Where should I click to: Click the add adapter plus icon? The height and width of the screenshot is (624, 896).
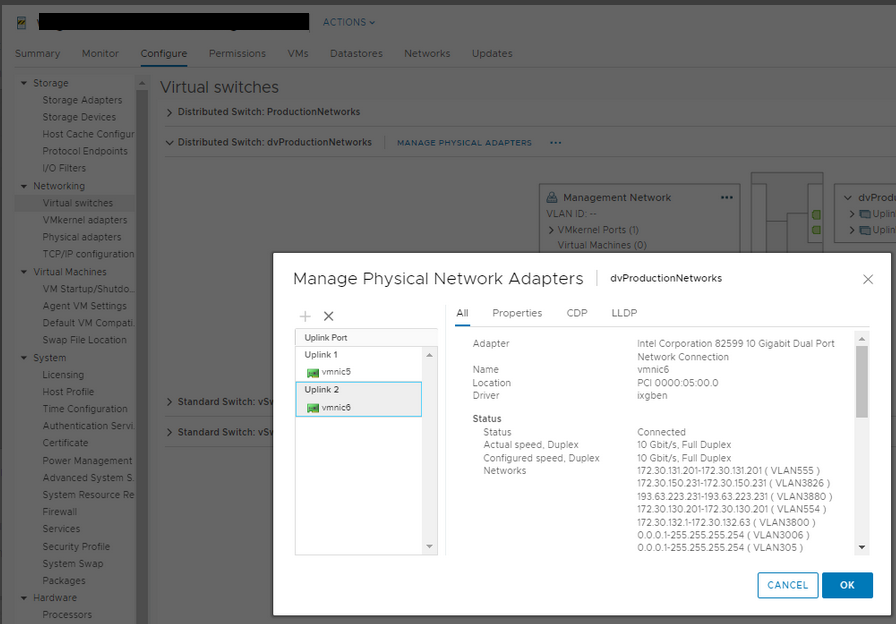pyautogui.click(x=305, y=316)
